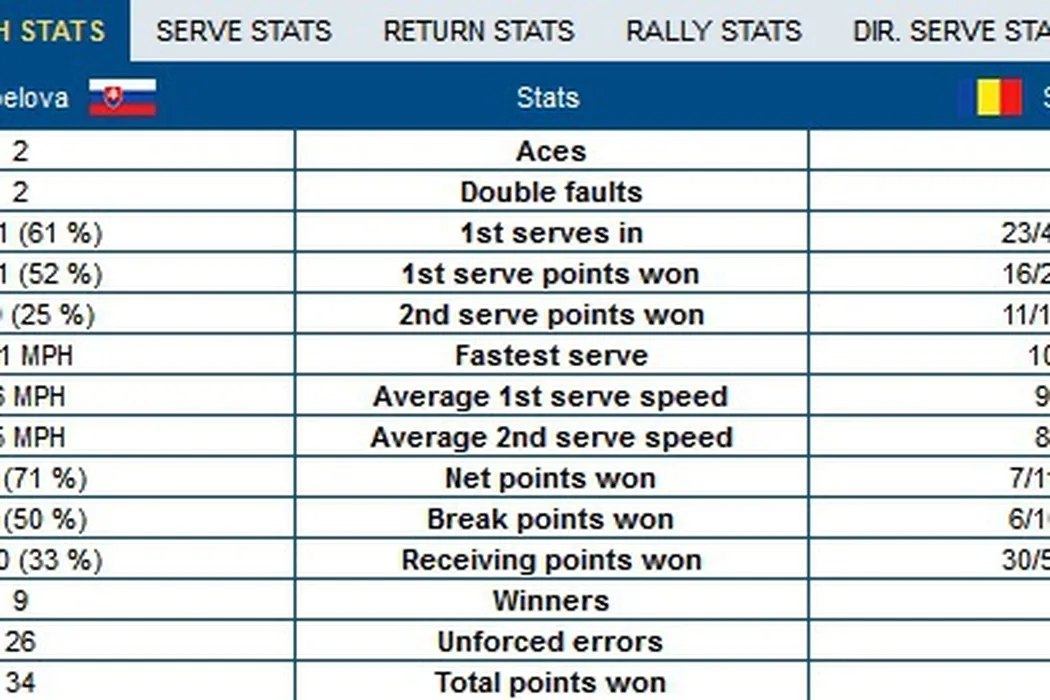Click '1st serve points won' label
Screen dimensions: 1050x700
(x=551, y=274)
